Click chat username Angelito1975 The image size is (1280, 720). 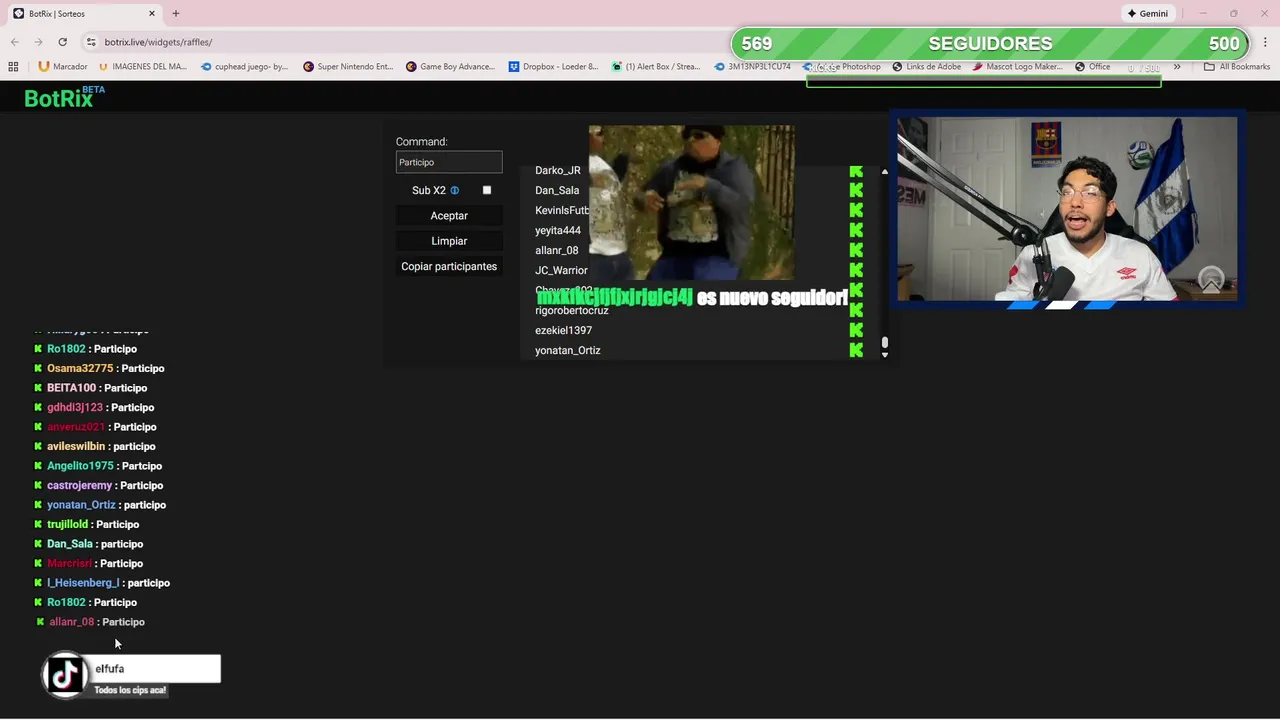pyautogui.click(x=80, y=466)
